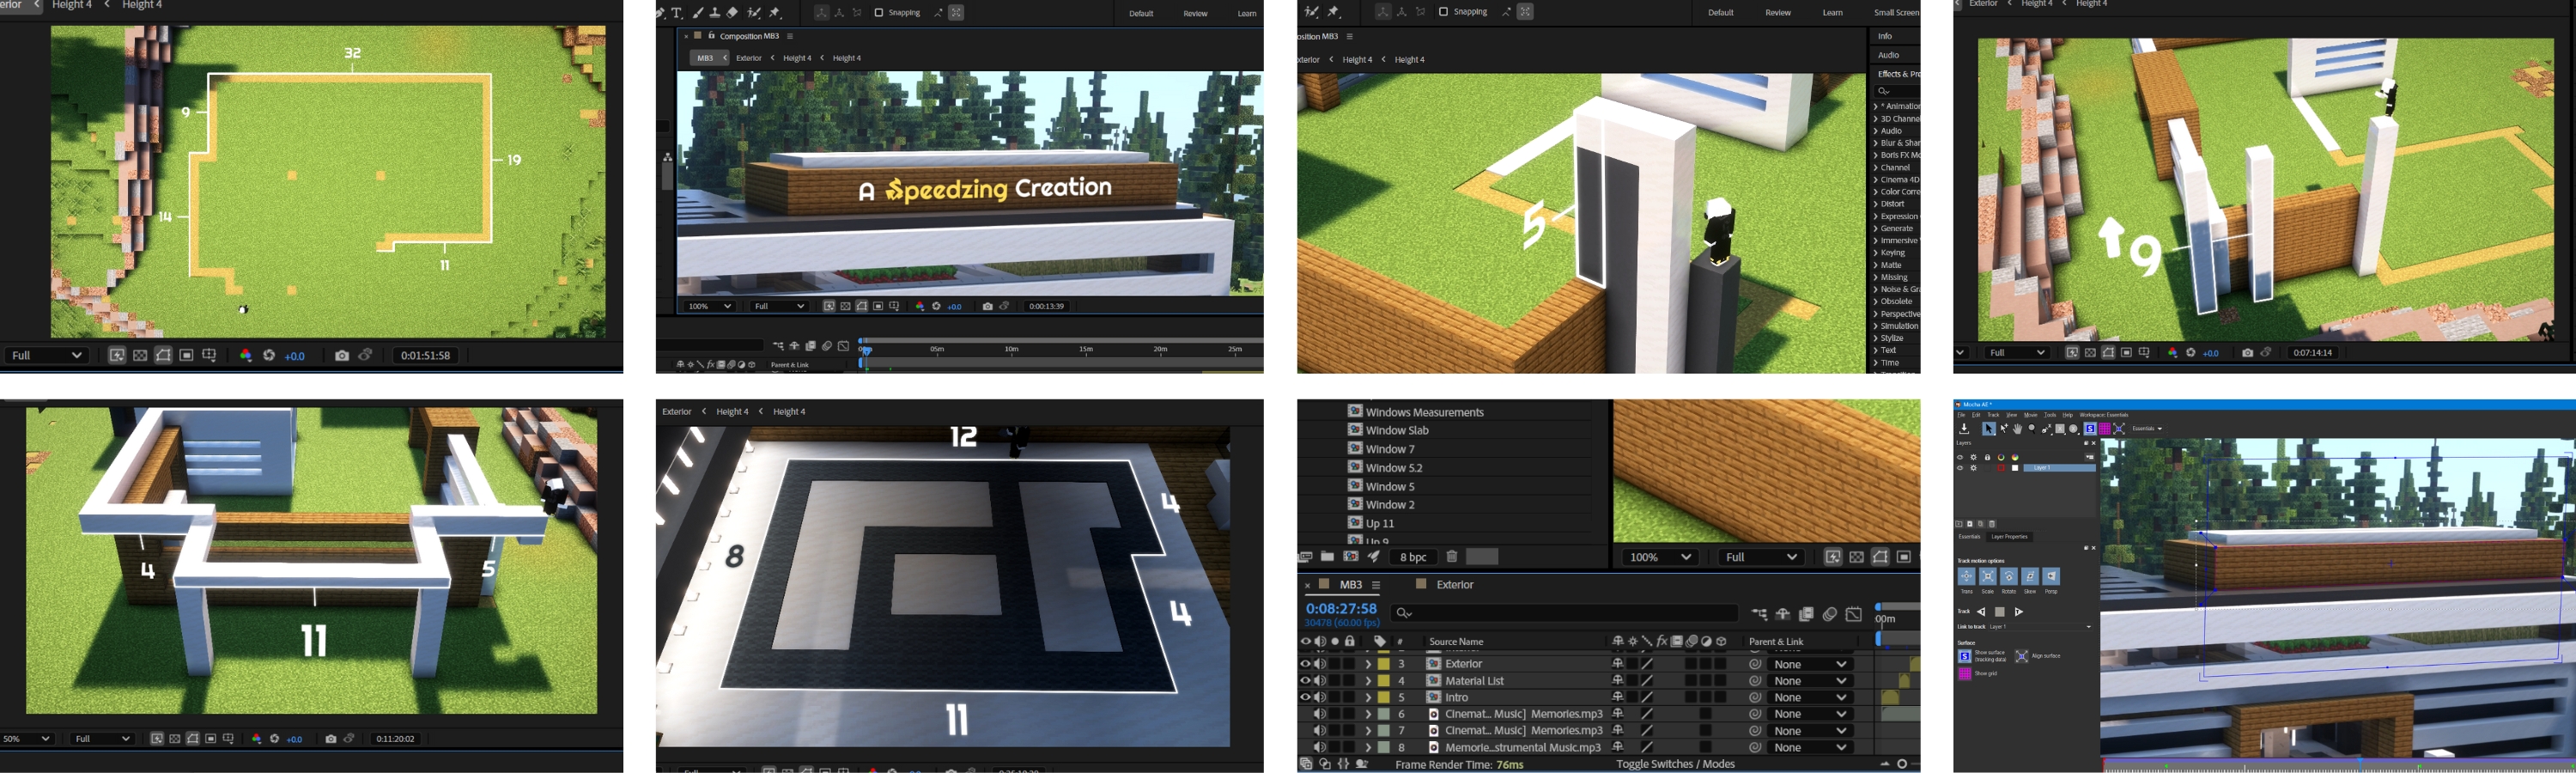Expand the Intro layer properties
This screenshot has height=773, width=2576.
pyautogui.click(x=1368, y=697)
